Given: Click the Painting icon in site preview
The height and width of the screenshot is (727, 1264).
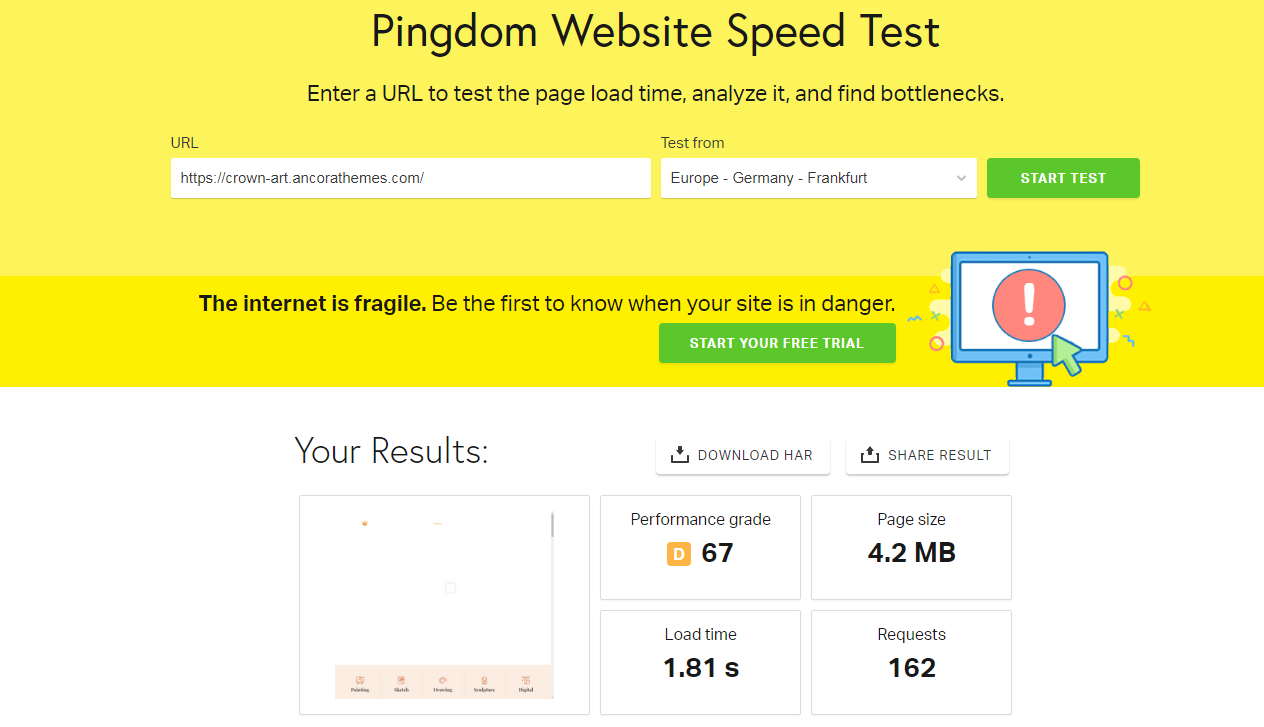Looking at the screenshot, I should coord(360,679).
